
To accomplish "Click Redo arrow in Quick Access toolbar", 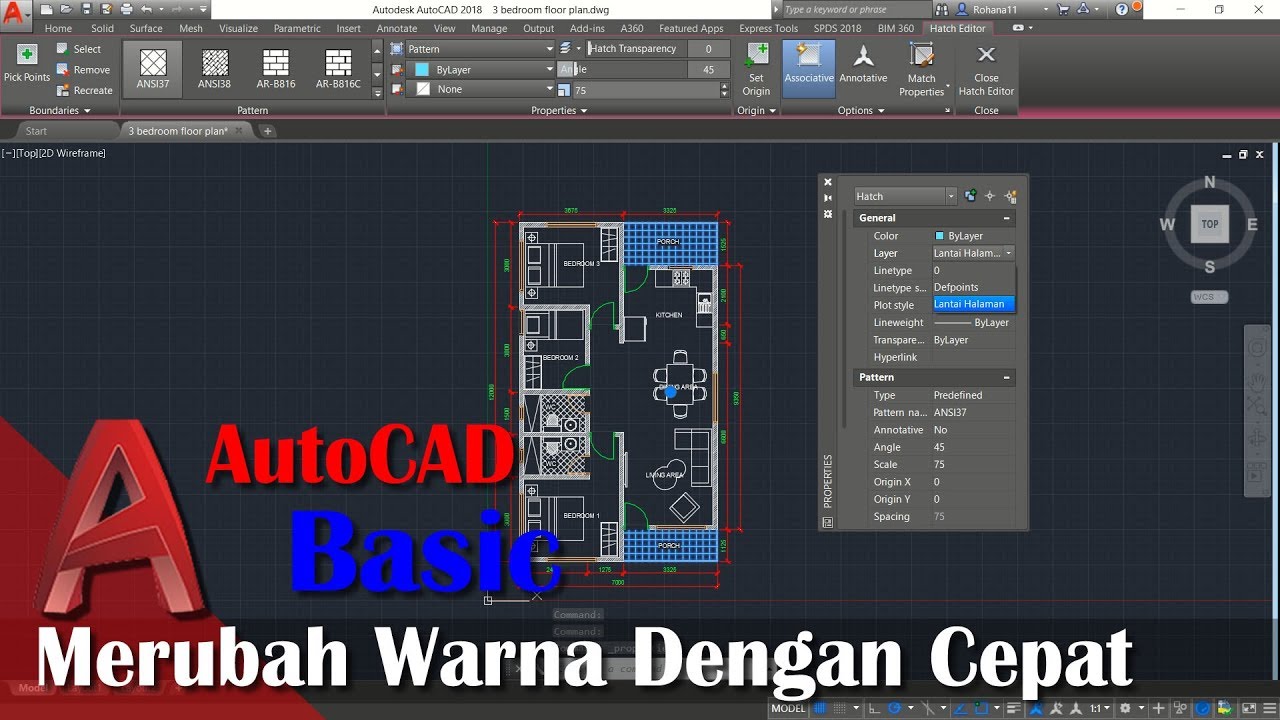I will point(176,9).
